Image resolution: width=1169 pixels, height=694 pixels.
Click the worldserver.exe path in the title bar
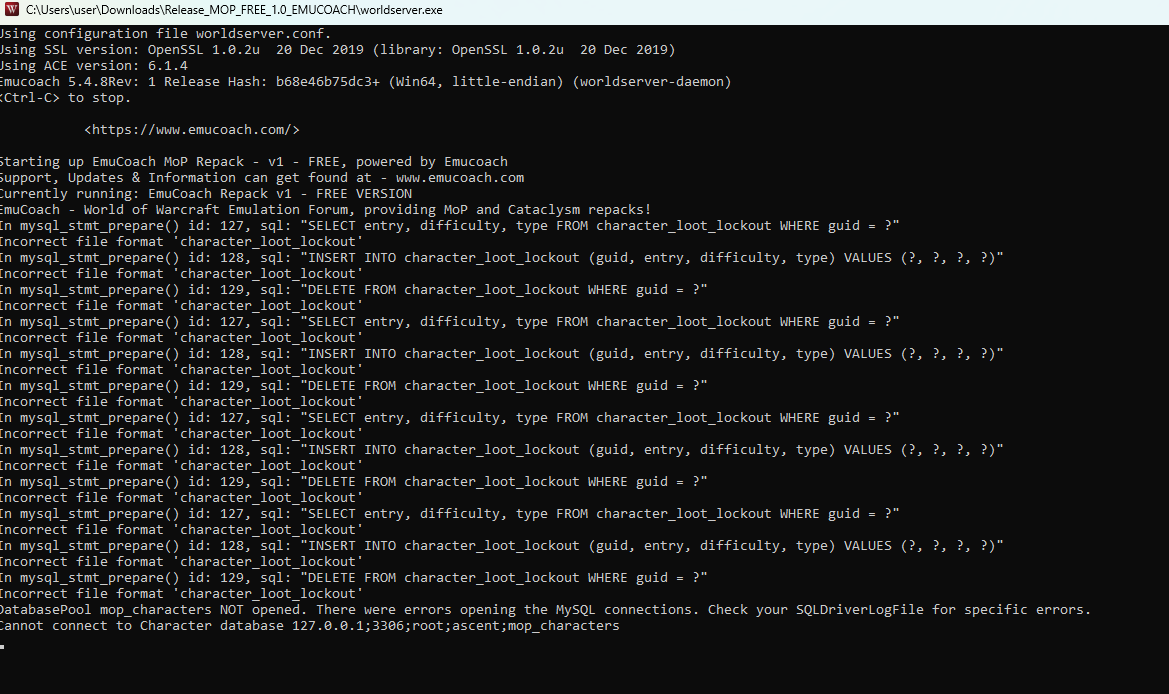[x=233, y=10]
